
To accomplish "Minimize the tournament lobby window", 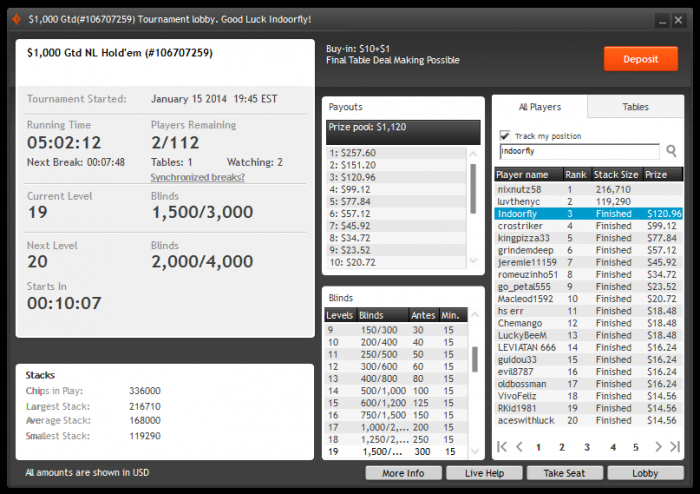I will coord(662,21).
